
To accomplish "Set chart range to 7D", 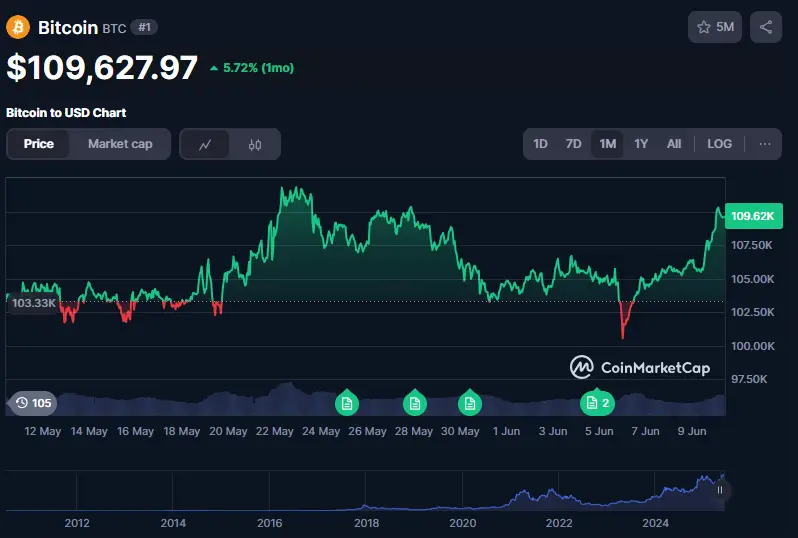I will pyautogui.click(x=574, y=144).
